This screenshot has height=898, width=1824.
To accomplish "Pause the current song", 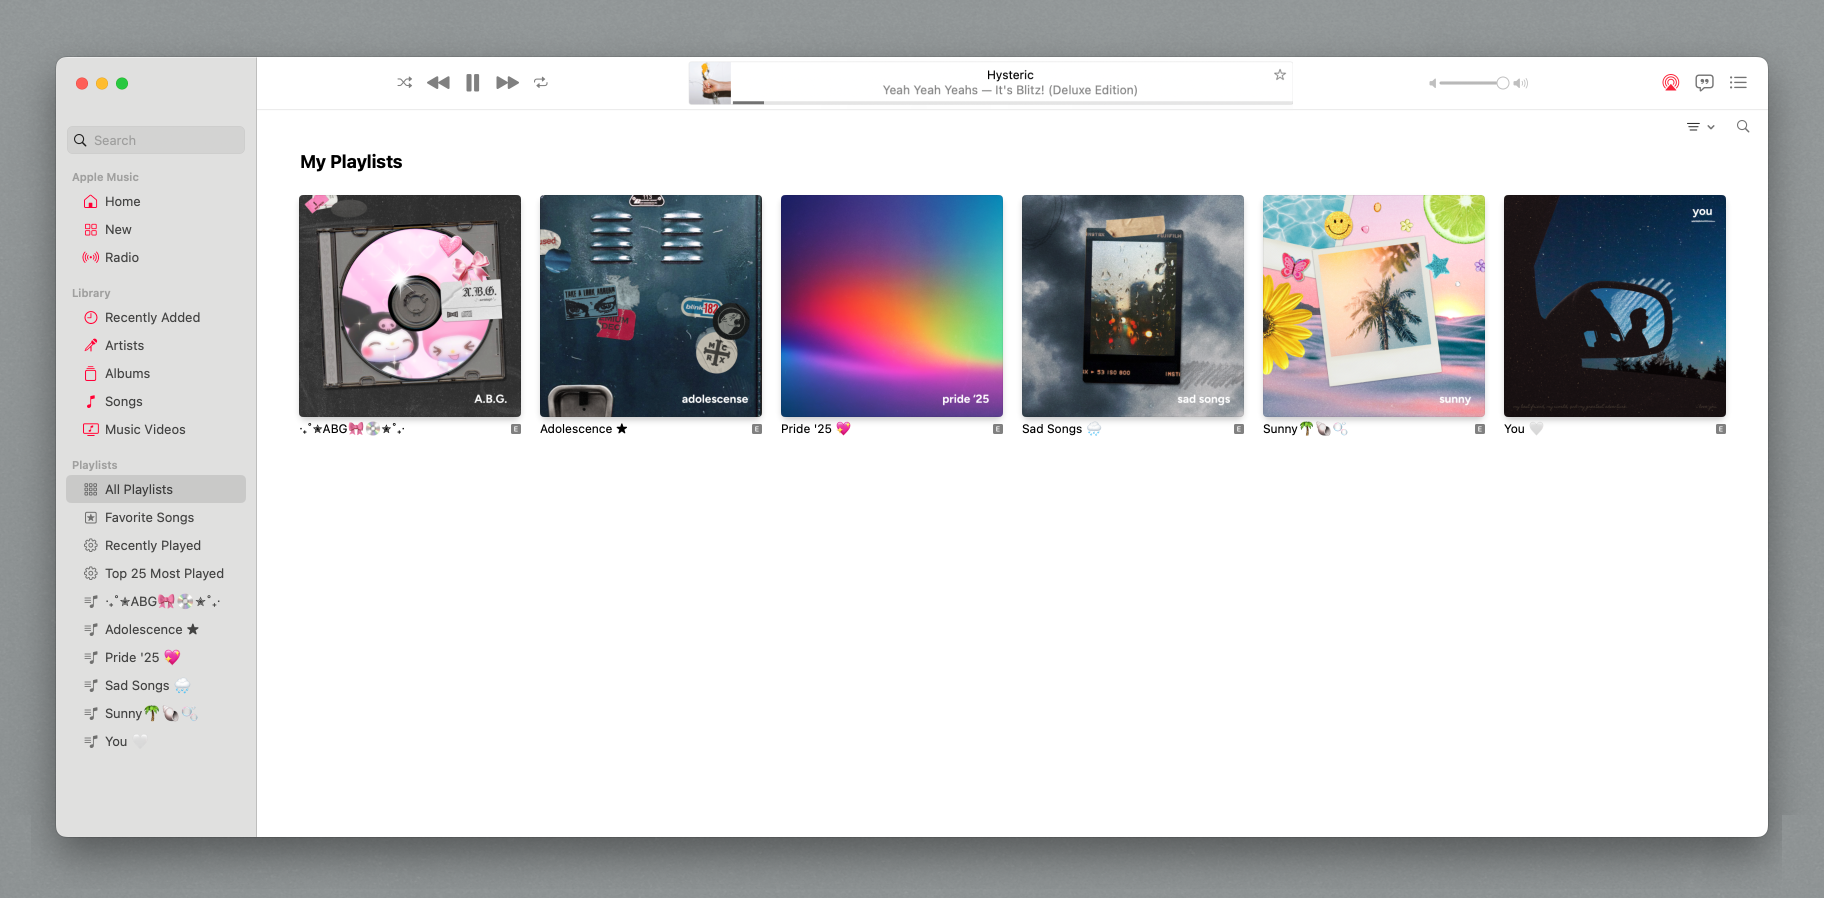I will click(x=473, y=83).
